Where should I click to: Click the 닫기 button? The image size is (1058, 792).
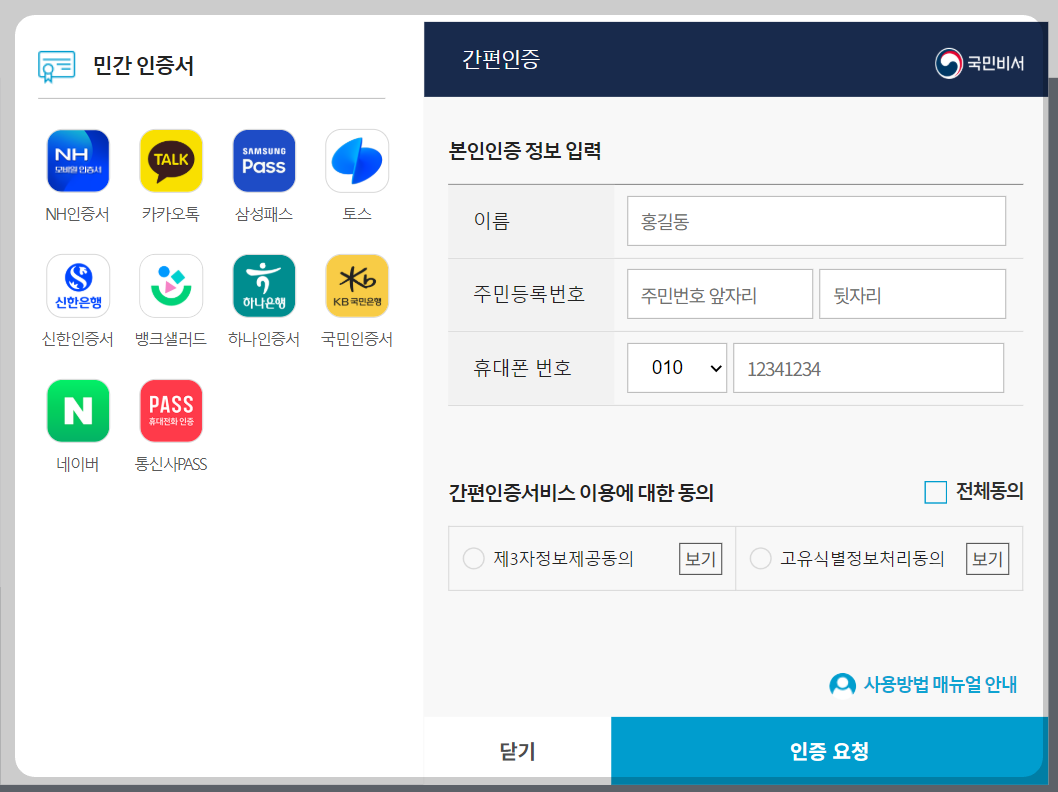518,751
